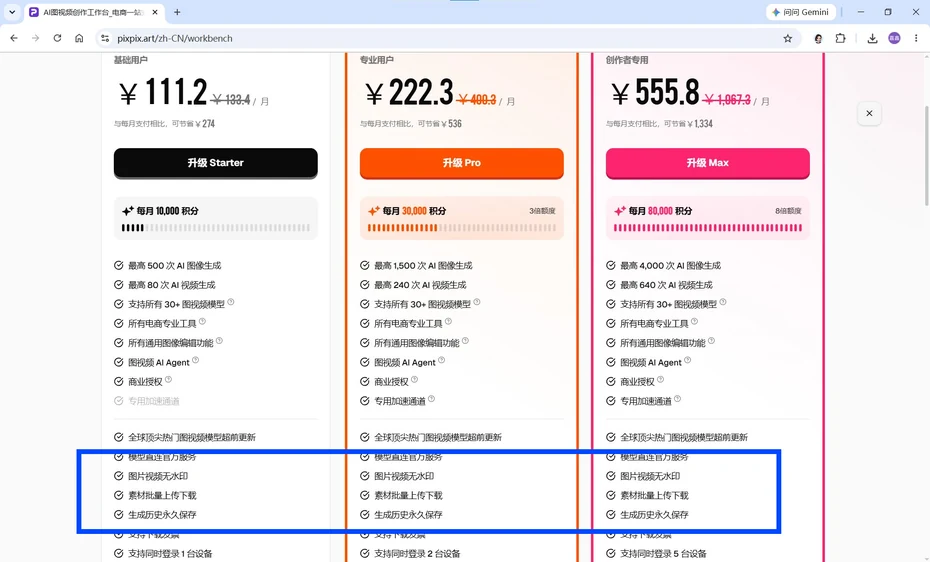This screenshot has height=562, width=930.
Task: Click the 3倍额度 label in Pro plan
Action: pyautogui.click(x=542, y=211)
